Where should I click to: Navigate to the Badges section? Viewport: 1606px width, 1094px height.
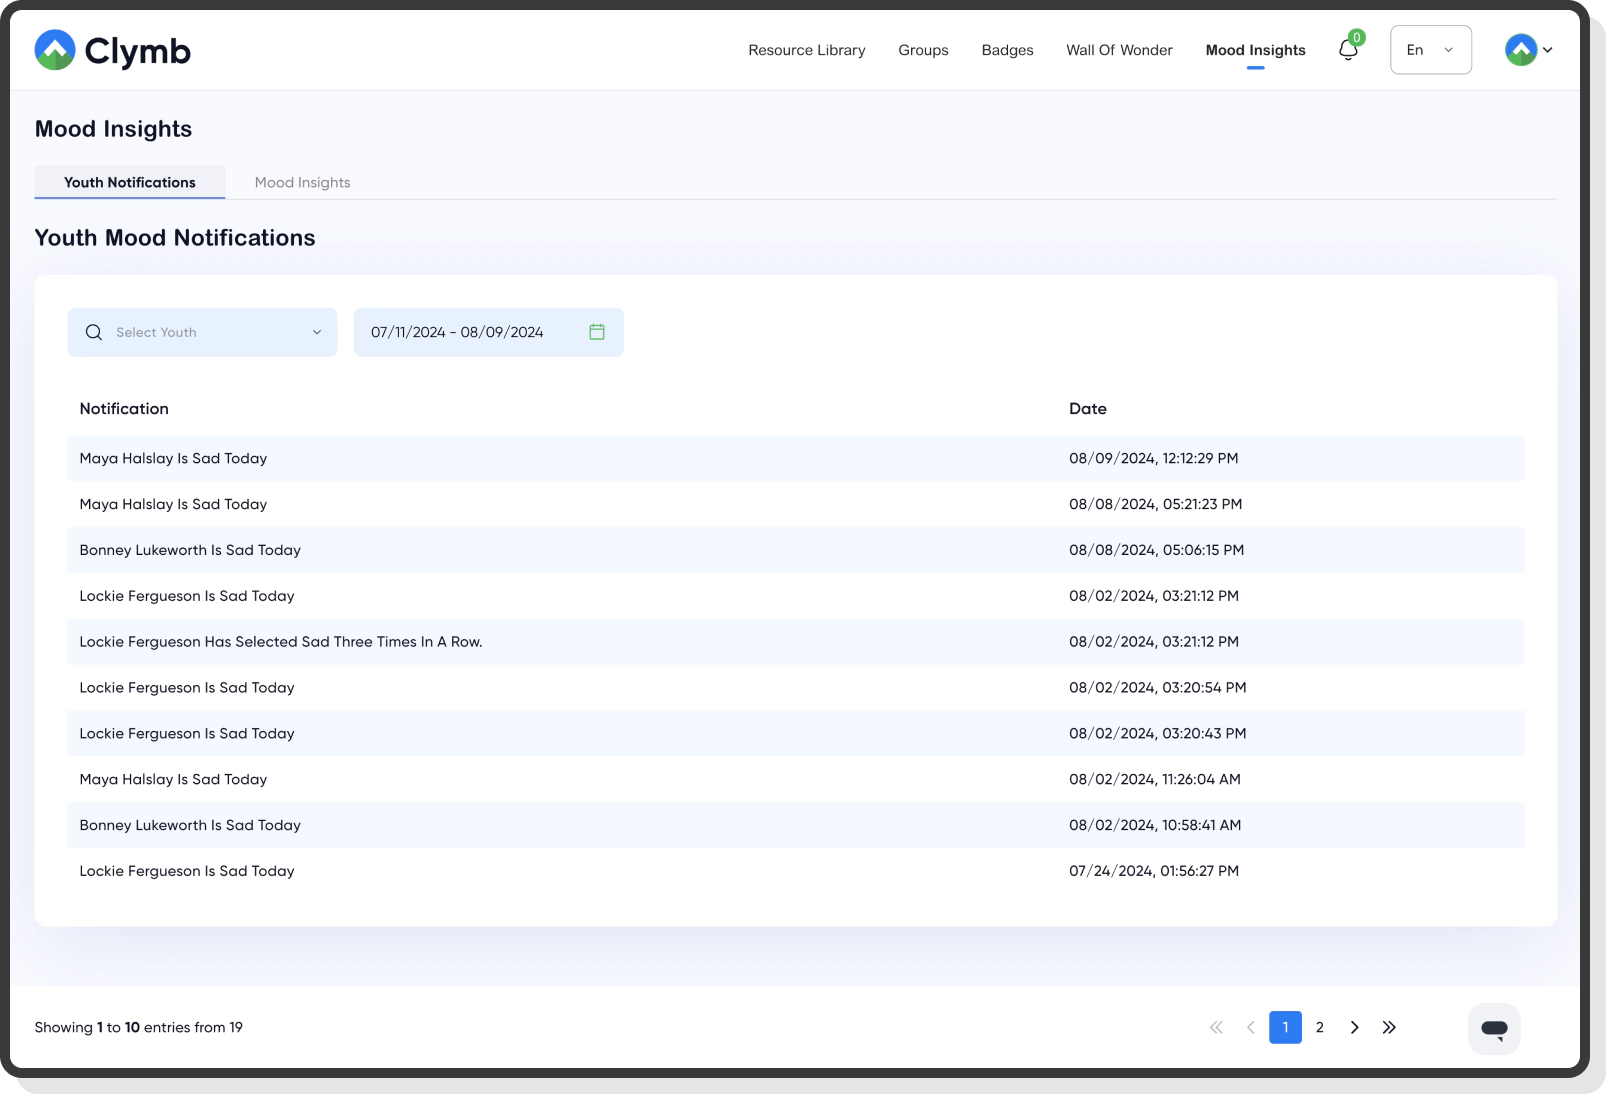click(1007, 49)
